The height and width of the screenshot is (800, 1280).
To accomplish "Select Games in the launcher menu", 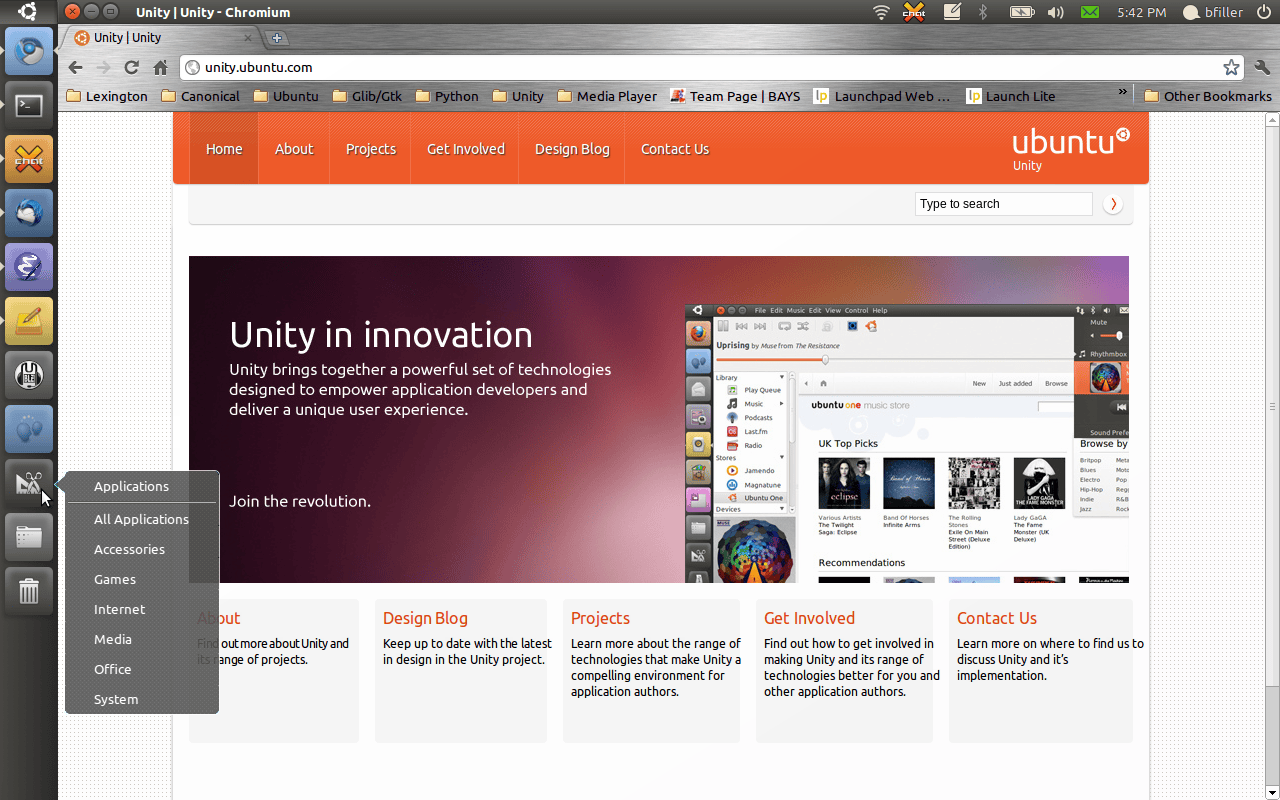I will [x=141, y=579].
